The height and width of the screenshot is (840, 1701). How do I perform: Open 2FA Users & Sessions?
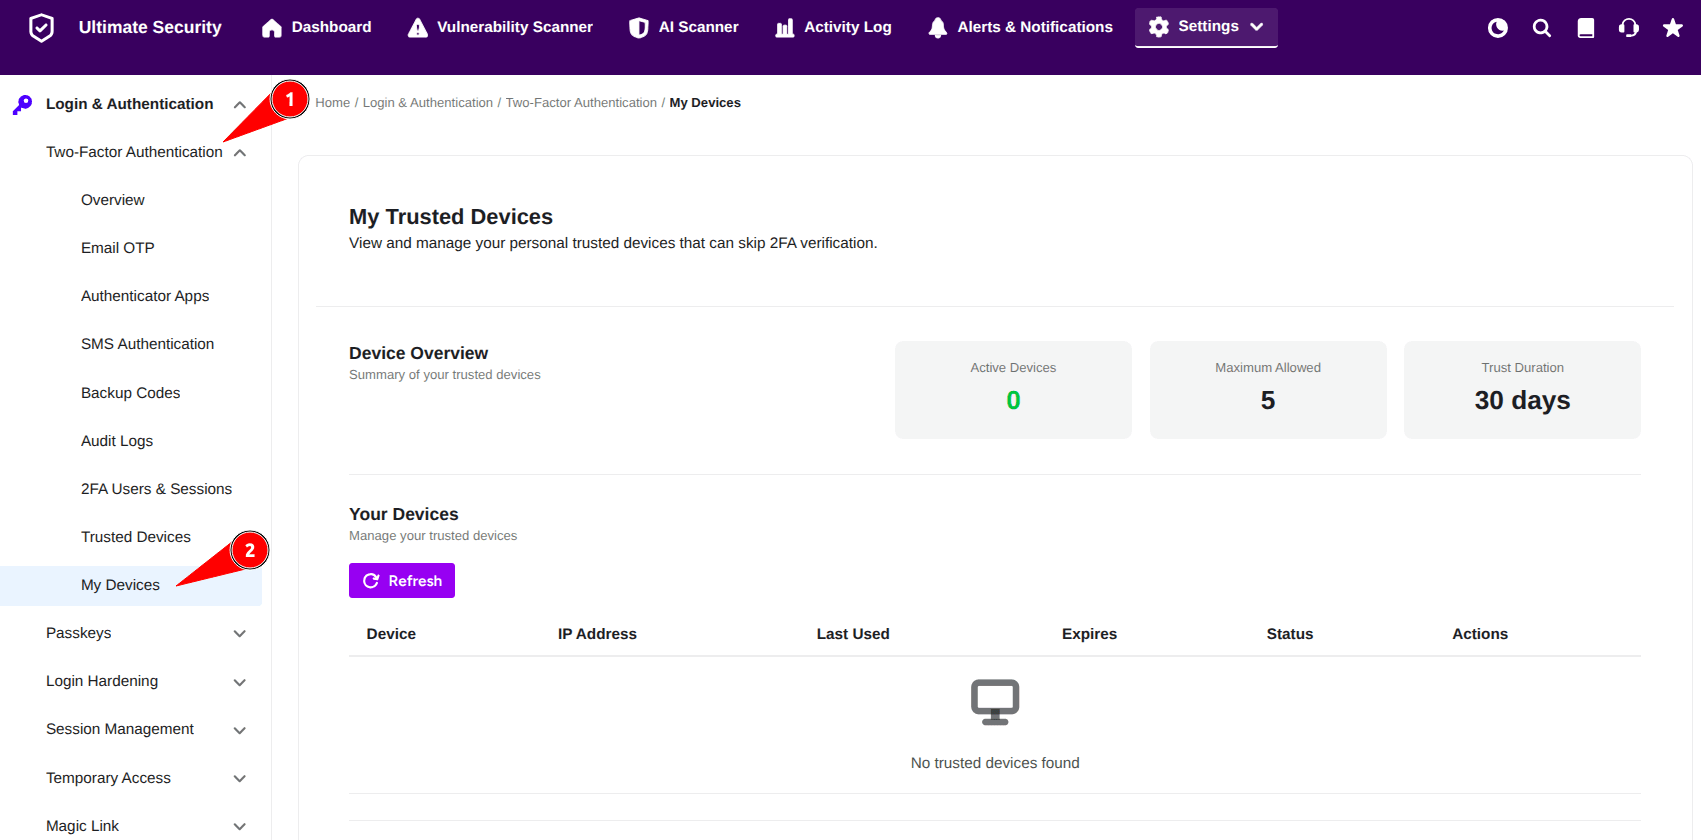tap(156, 489)
